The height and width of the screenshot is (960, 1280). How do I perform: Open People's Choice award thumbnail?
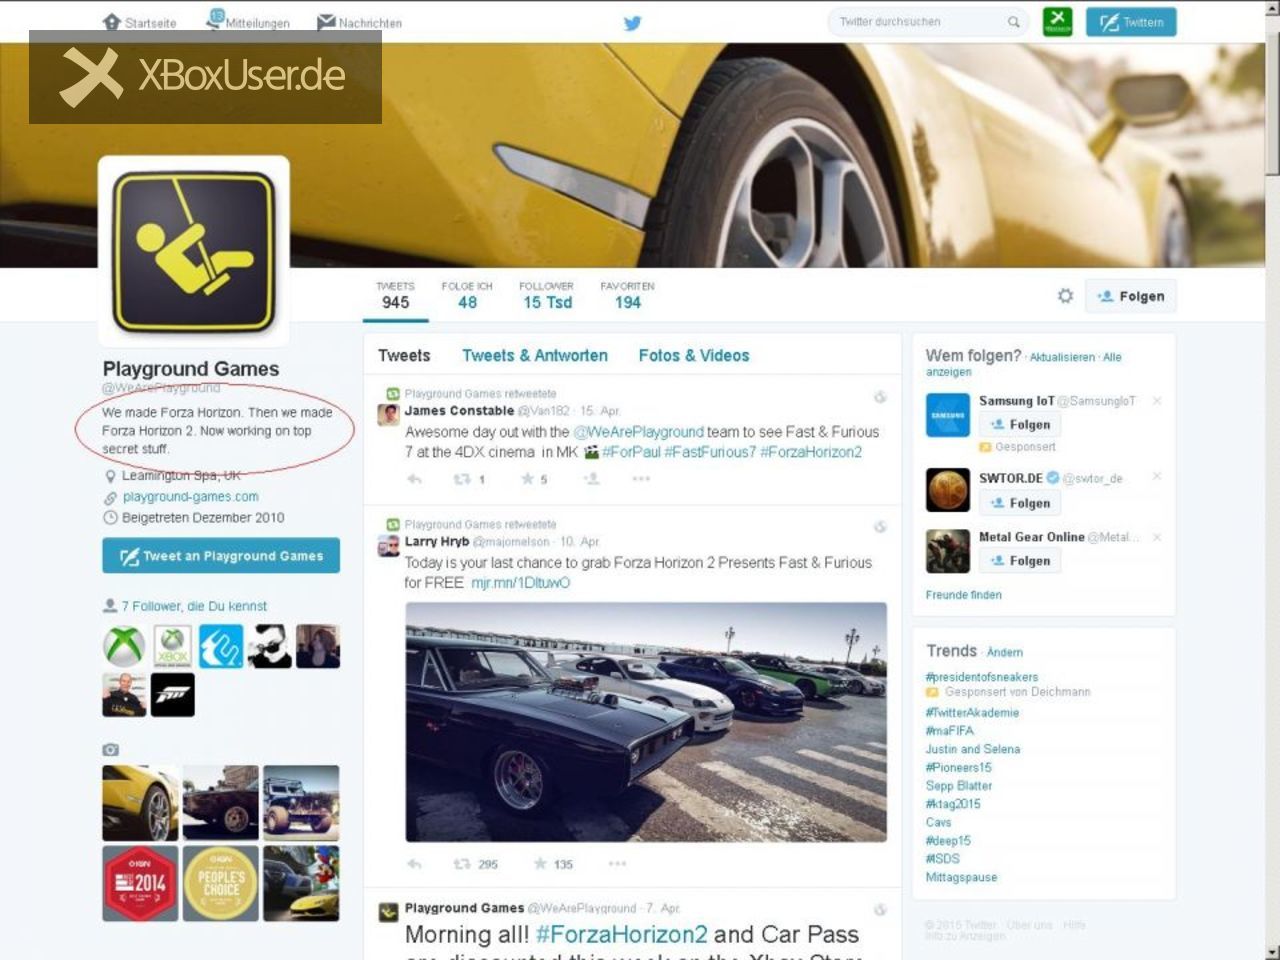221,883
